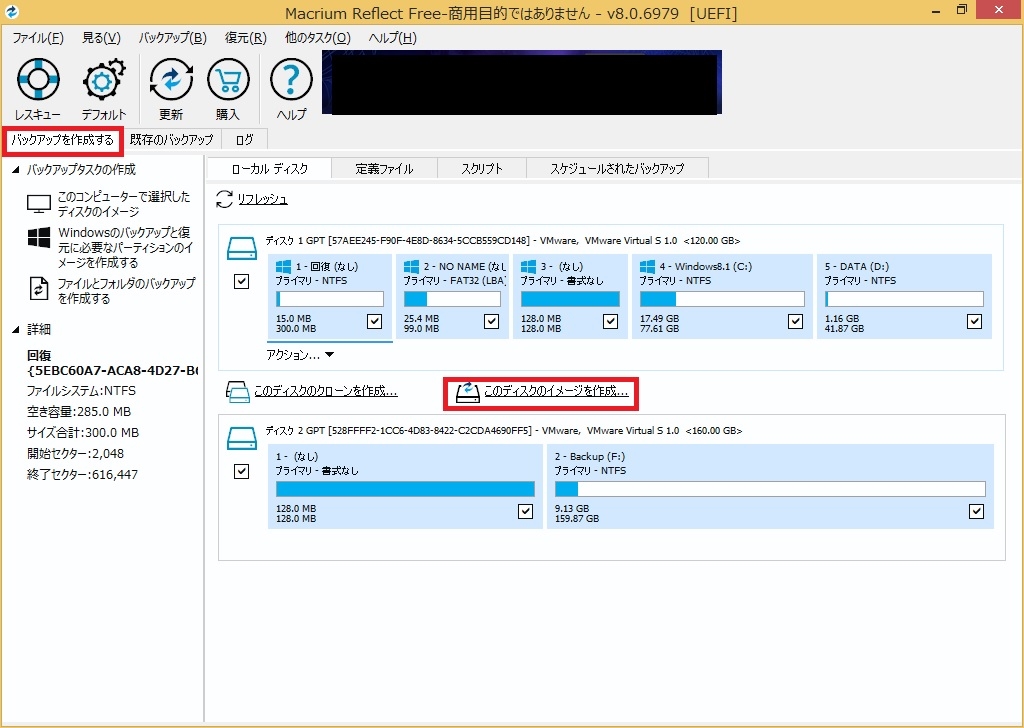Image resolution: width=1024 pixels, height=728 pixels.
Task: Click usage bar of Windows8.1 (C:) partition
Action: (722, 299)
